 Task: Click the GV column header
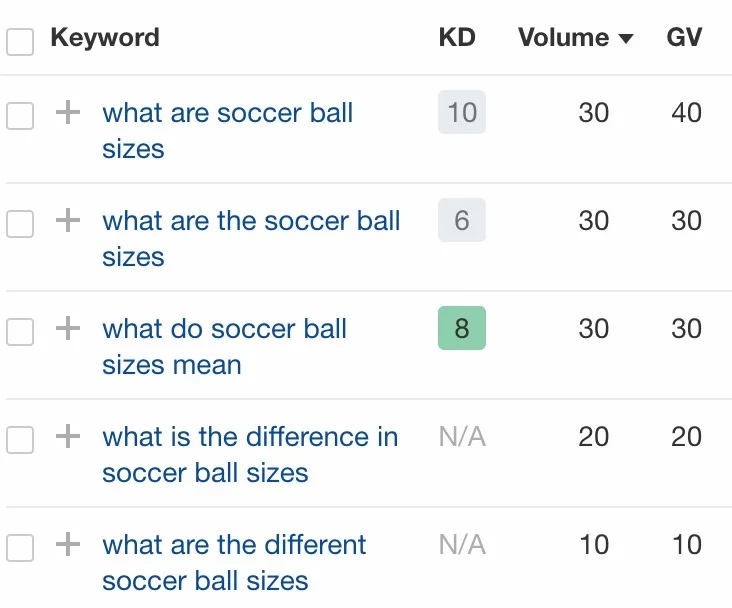tap(685, 38)
